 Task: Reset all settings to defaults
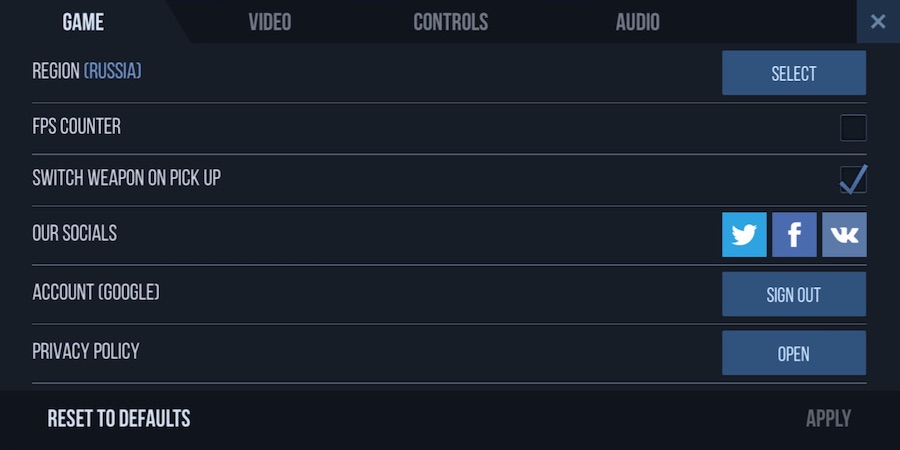point(119,418)
